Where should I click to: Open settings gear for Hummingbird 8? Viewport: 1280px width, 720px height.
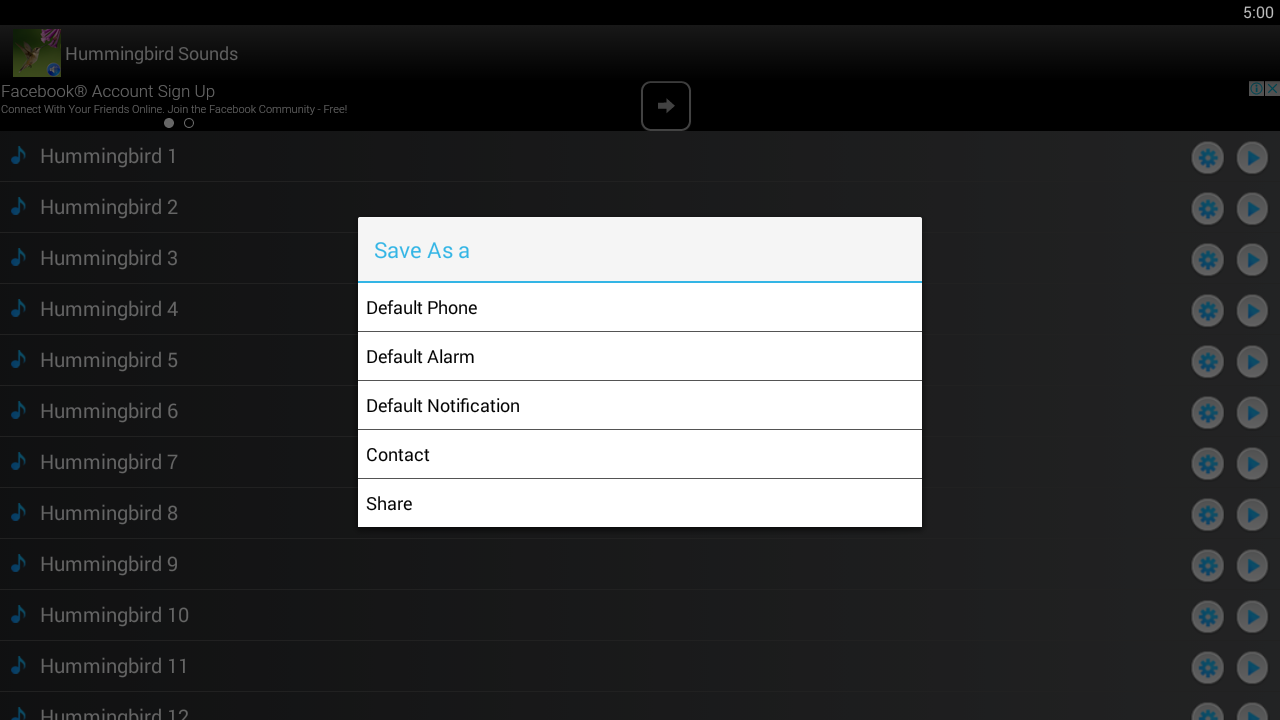[x=1208, y=514]
